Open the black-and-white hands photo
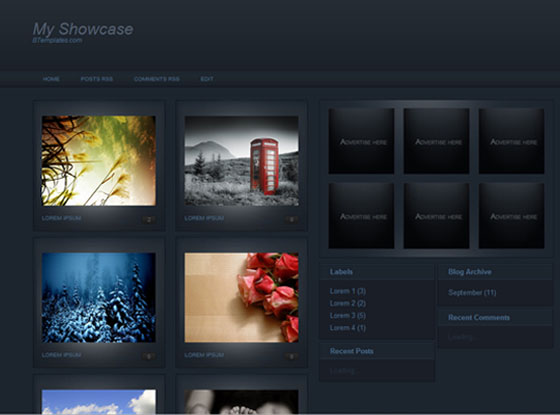The height and width of the screenshot is (415, 560). 241,402
